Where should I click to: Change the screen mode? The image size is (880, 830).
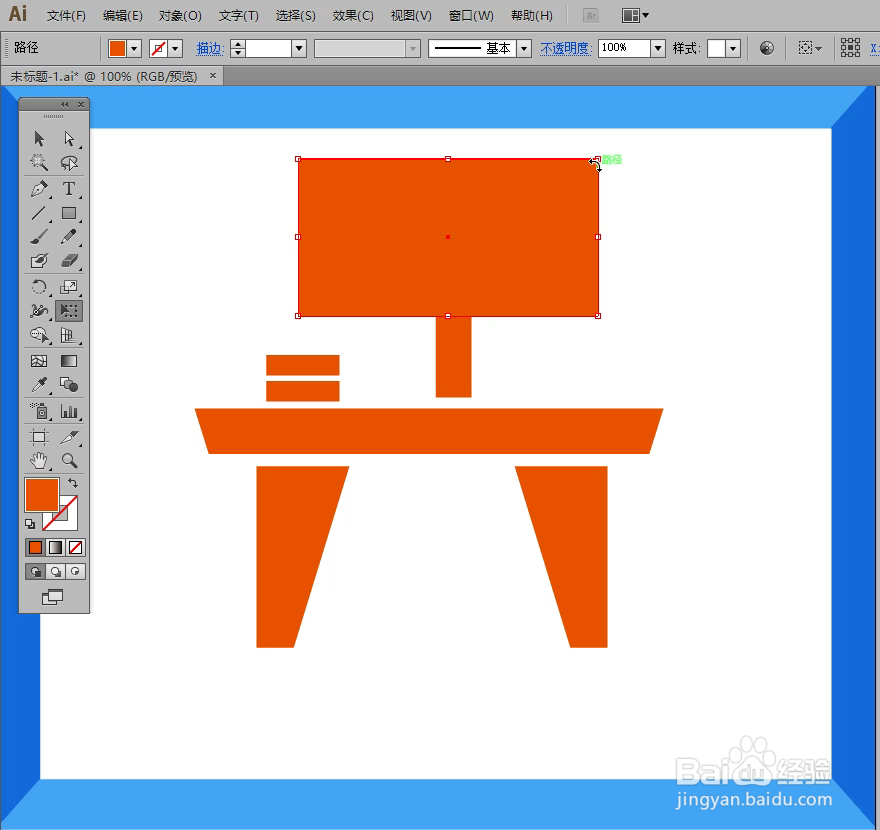pyautogui.click(x=53, y=597)
